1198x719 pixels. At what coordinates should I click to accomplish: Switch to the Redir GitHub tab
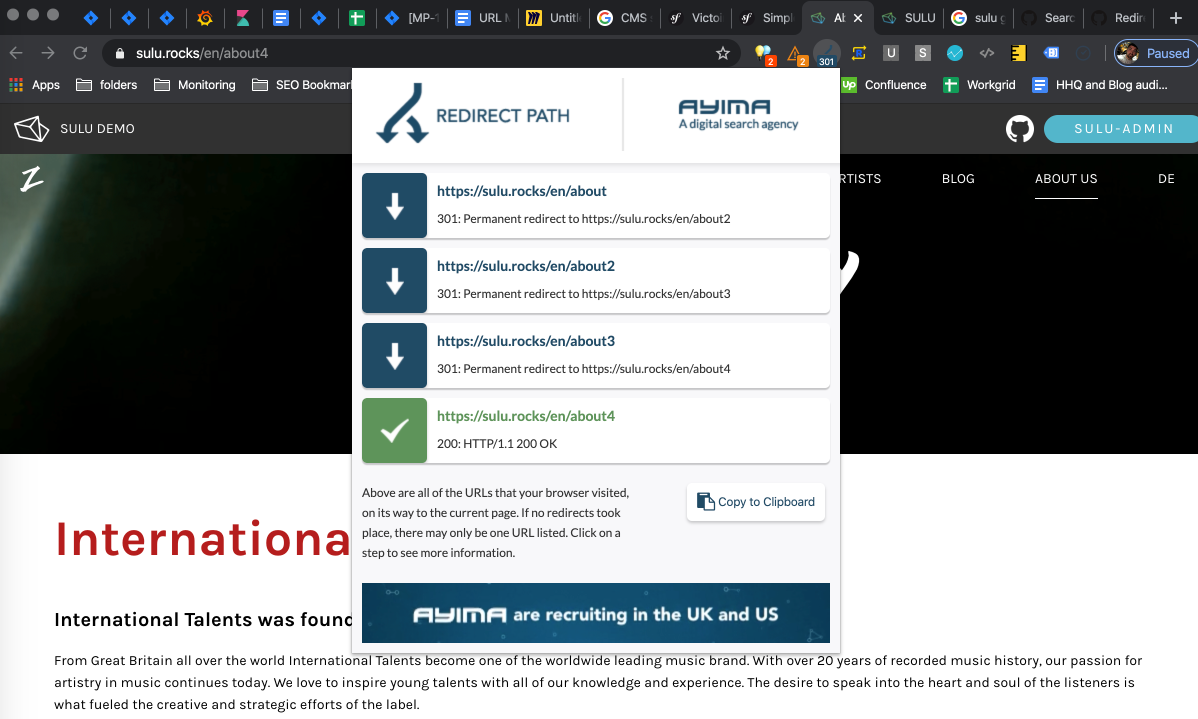point(1120,18)
